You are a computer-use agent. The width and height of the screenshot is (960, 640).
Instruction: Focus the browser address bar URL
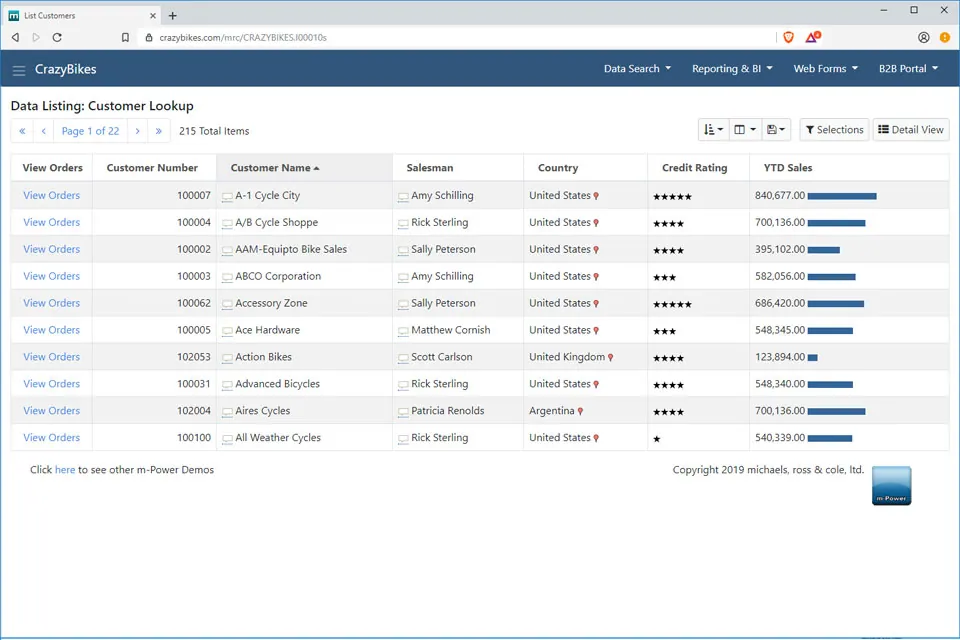pyautogui.click(x=243, y=37)
